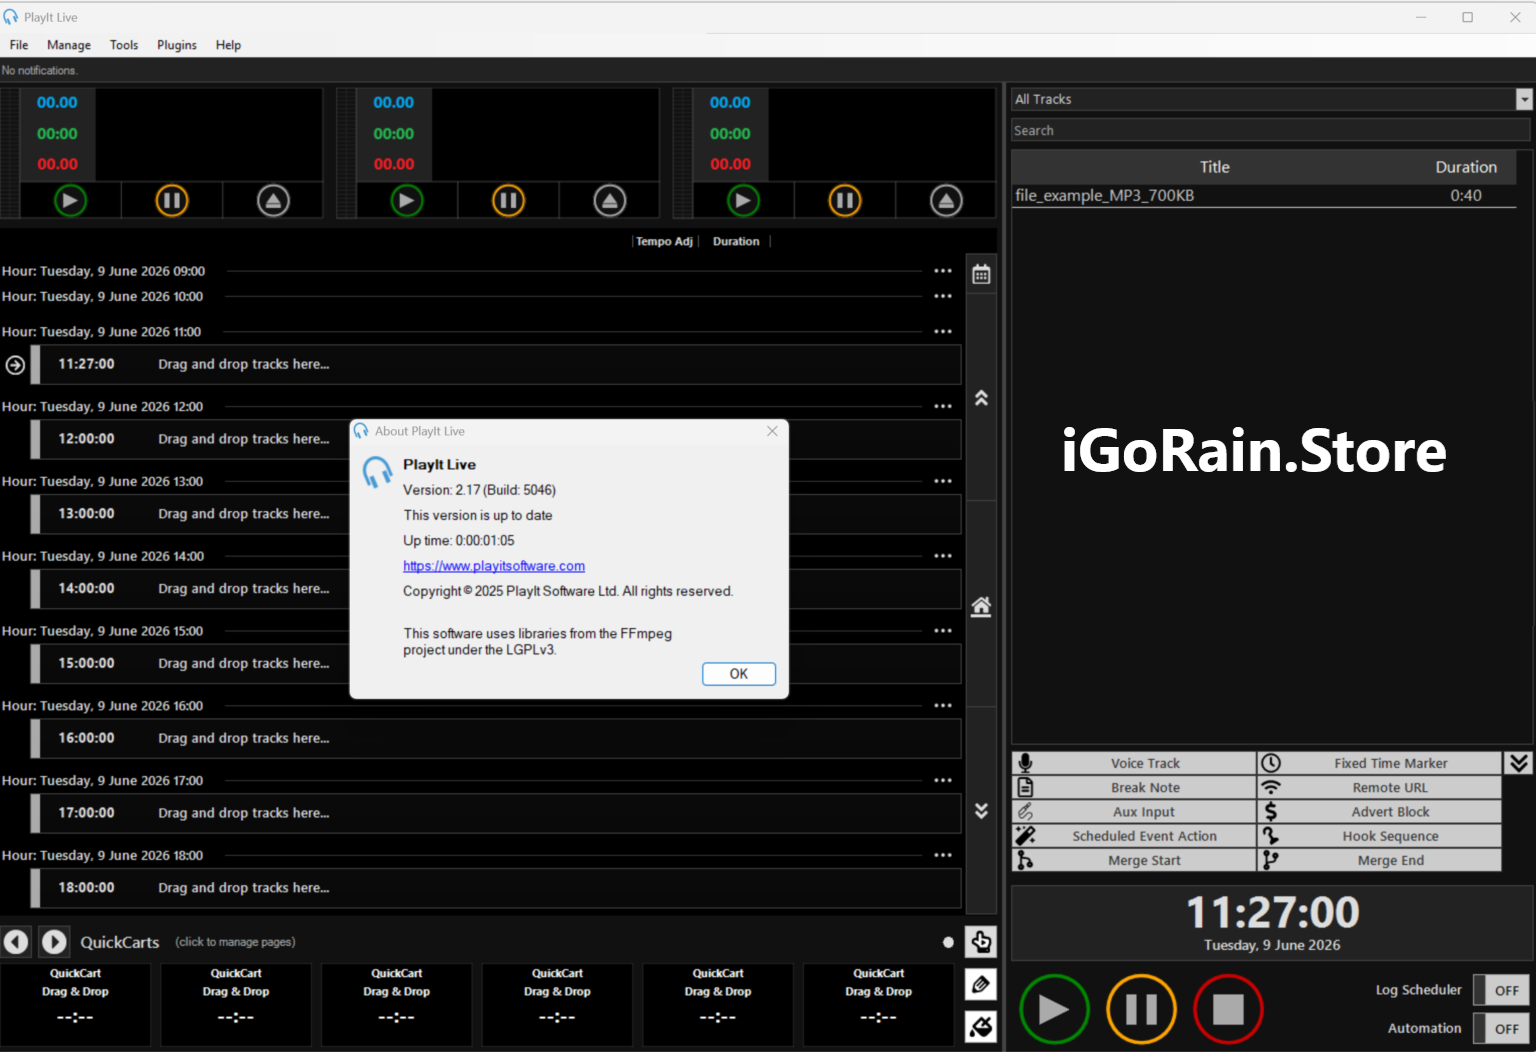Viewport: 1536px width, 1052px height.
Task: Open the calendar icon beside the log
Action: pos(981,274)
